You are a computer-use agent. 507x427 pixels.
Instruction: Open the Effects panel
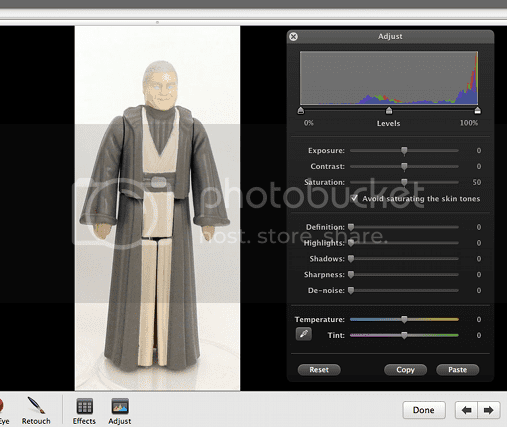tap(84, 411)
